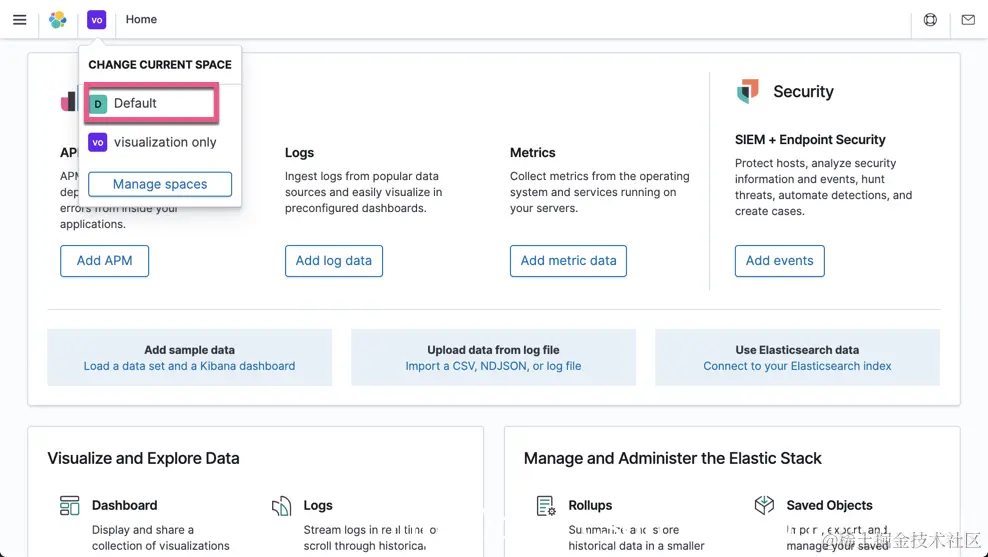Click the Elastic logo icon
The height and width of the screenshot is (557, 988).
(58, 20)
